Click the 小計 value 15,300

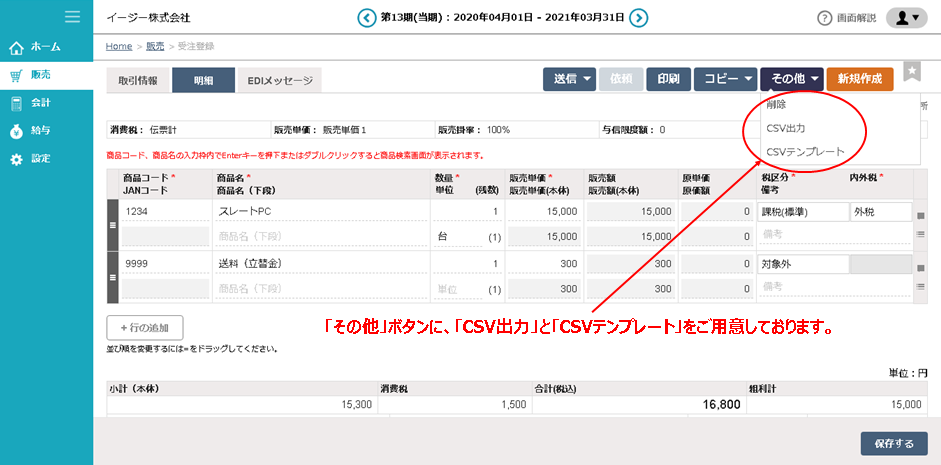tap(358, 405)
